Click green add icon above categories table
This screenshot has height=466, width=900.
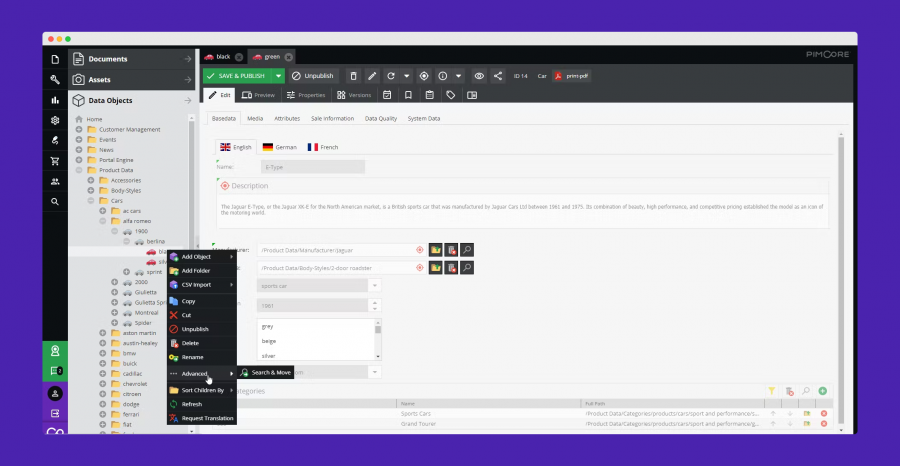823,391
